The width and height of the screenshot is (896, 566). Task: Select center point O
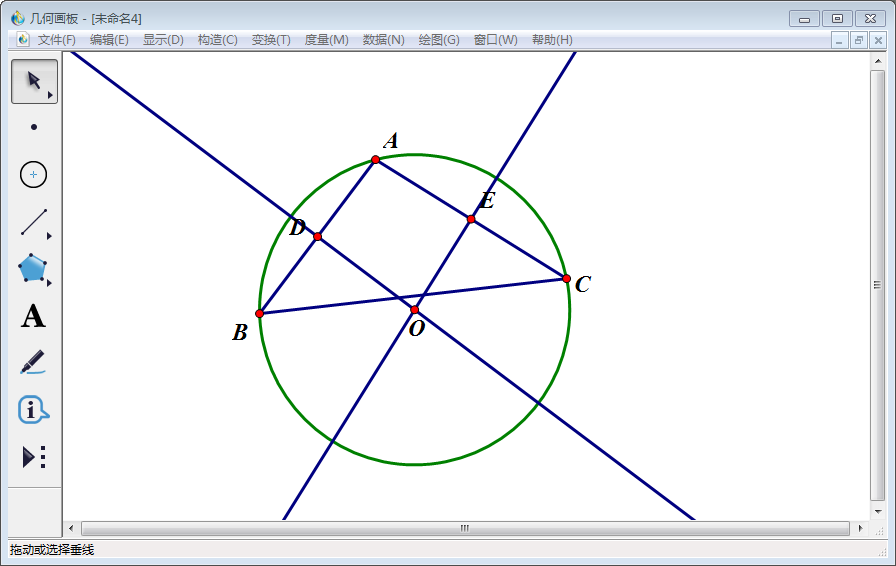click(415, 310)
